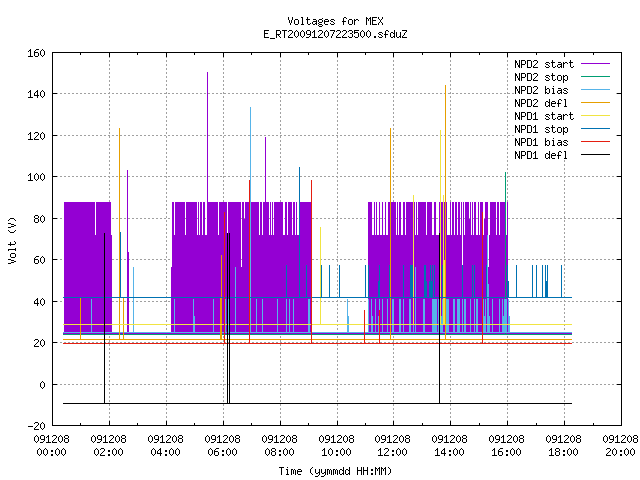Click the NPD2 start legend label
The height and width of the screenshot is (480, 640).
(x=544, y=64)
